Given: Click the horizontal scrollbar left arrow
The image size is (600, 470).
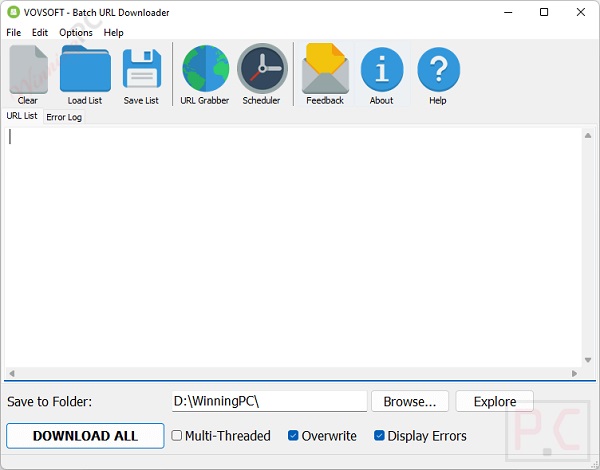Looking at the screenshot, I should pyautogui.click(x=12, y=373).
